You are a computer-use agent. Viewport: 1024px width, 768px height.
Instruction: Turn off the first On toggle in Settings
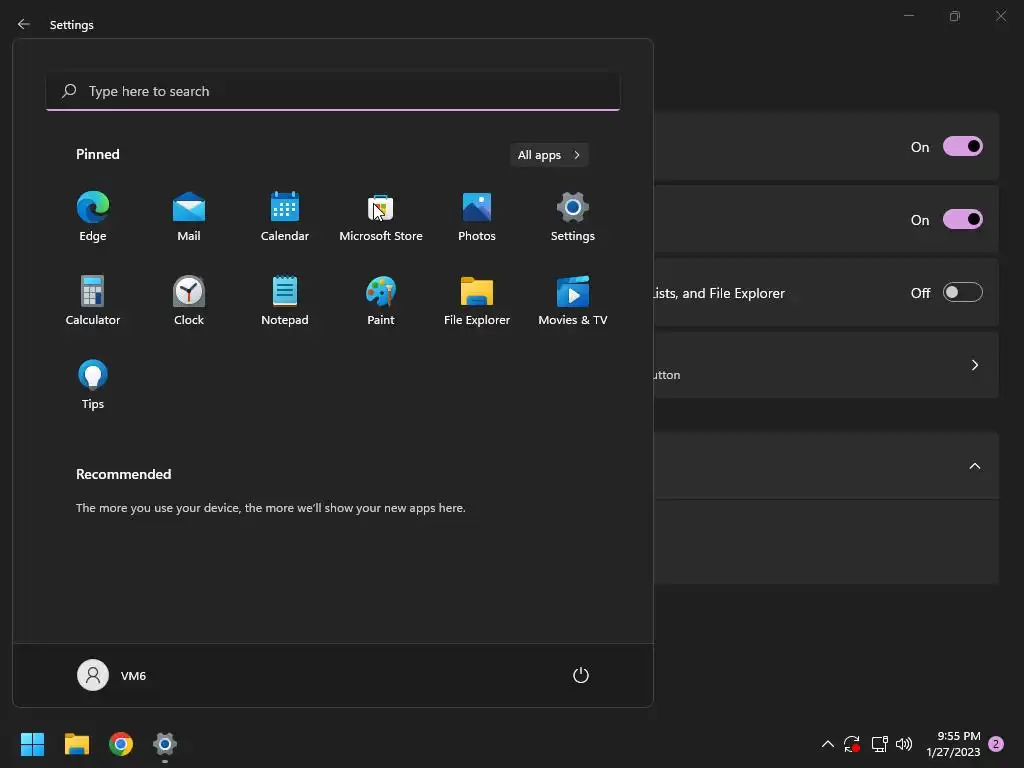(x=963, y=146)
